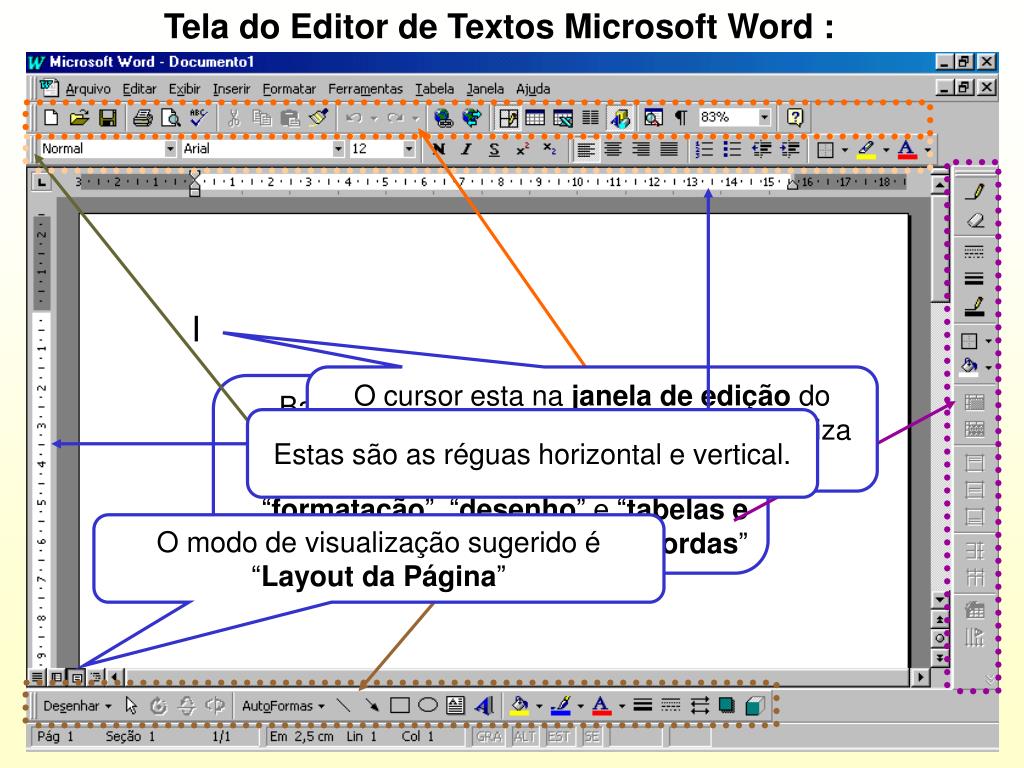Toggle subscript formatting
Image resolution: width=1024 pixels, height=768 pixels.
tap(550, 150)
